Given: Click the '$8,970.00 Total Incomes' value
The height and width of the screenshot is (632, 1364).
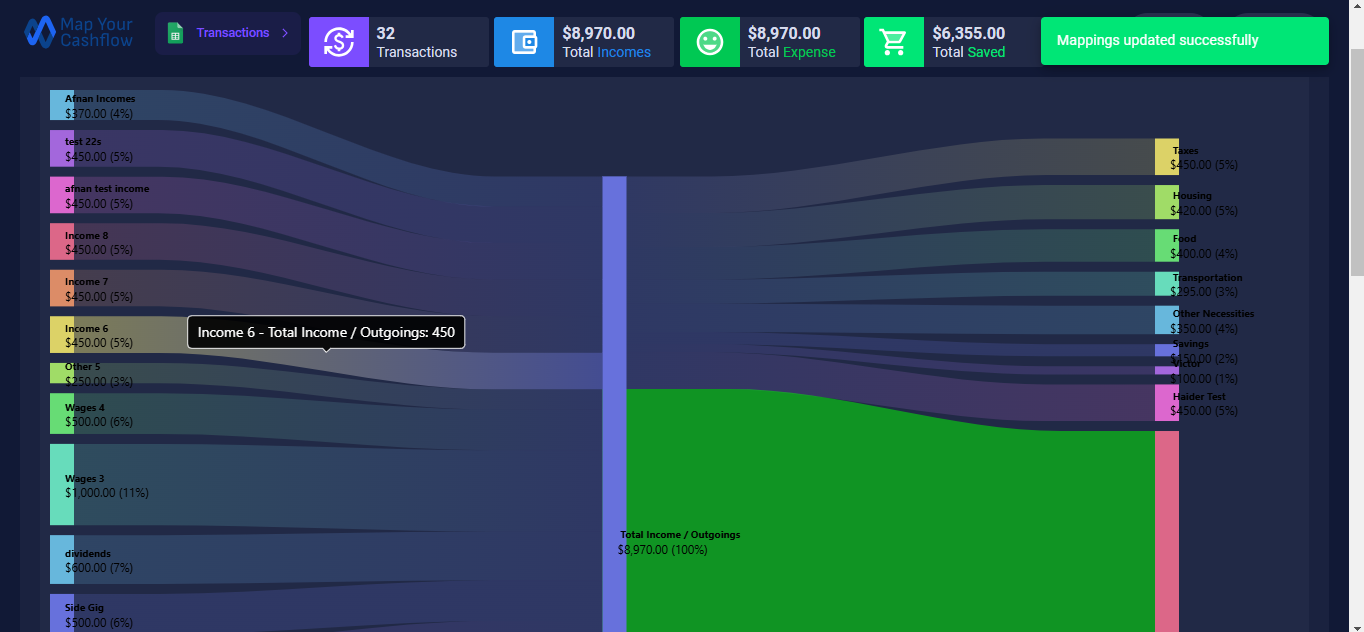Looking at the screenshot, I should pyautogui.click(x=606, y=42).
